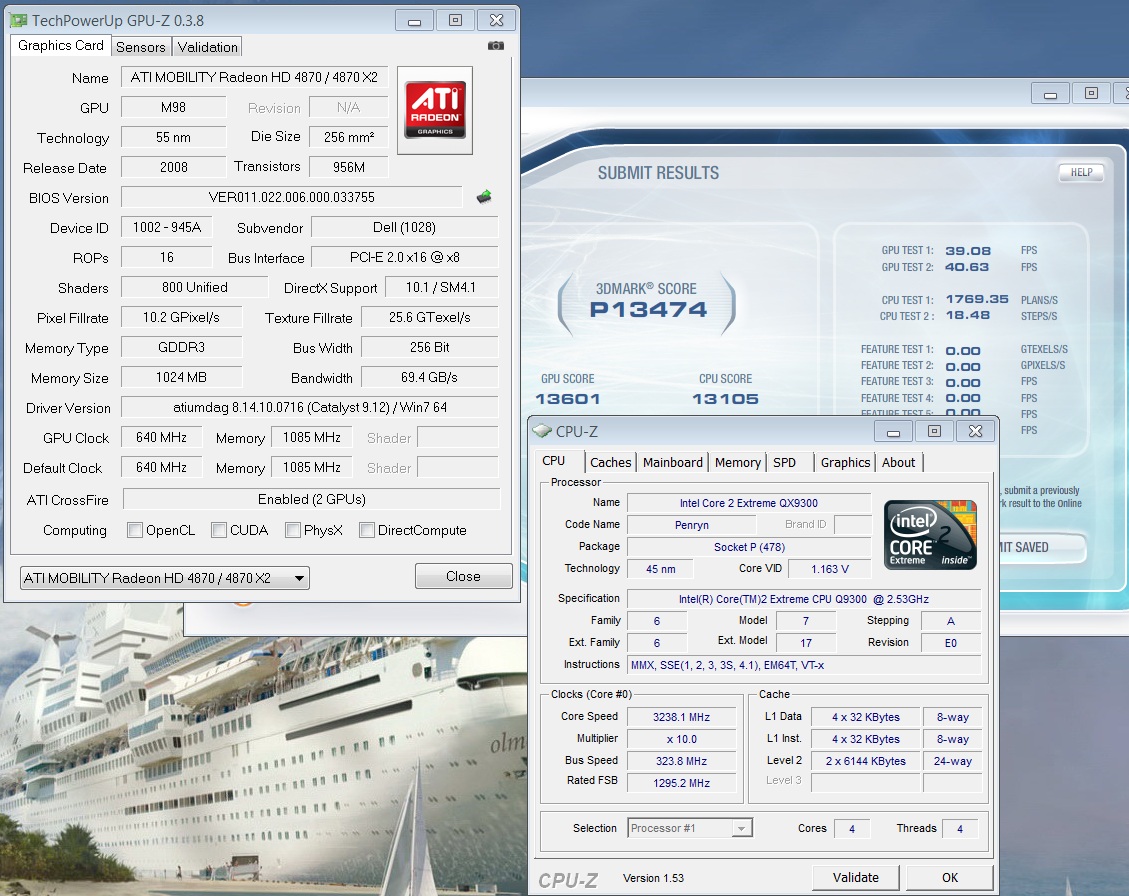The height and width of the screenshot is (896, 1129).
Task: Click the Intel Core 2 Extreme logo
Action: [x=930, y=535]
